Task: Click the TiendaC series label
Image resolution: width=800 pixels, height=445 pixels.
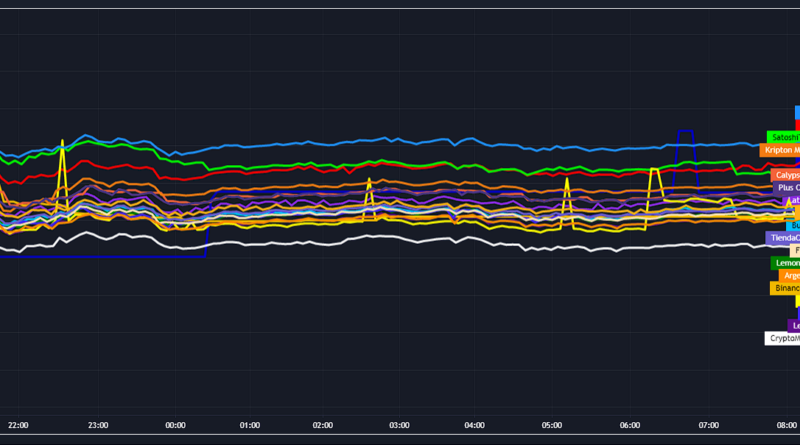Action: click(782, 238)
